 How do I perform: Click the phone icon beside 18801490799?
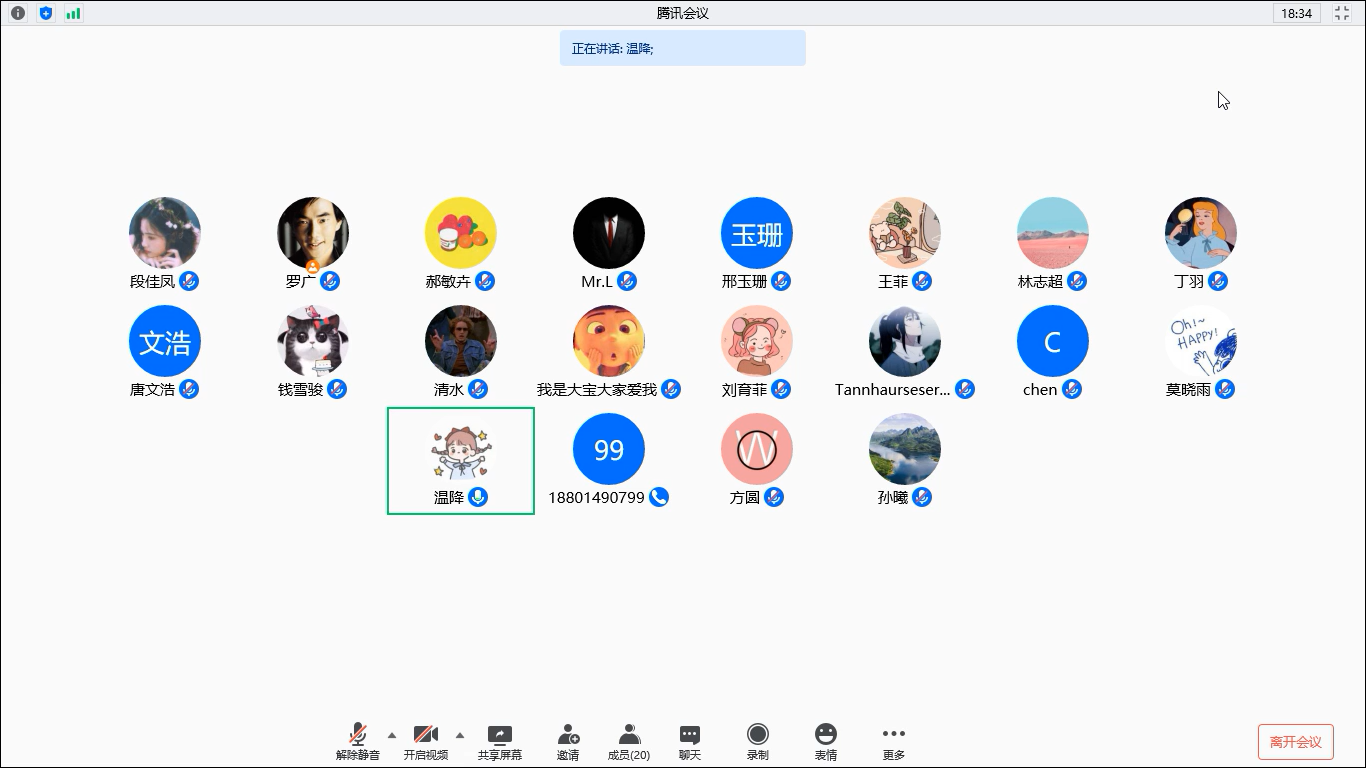(658, 497)
